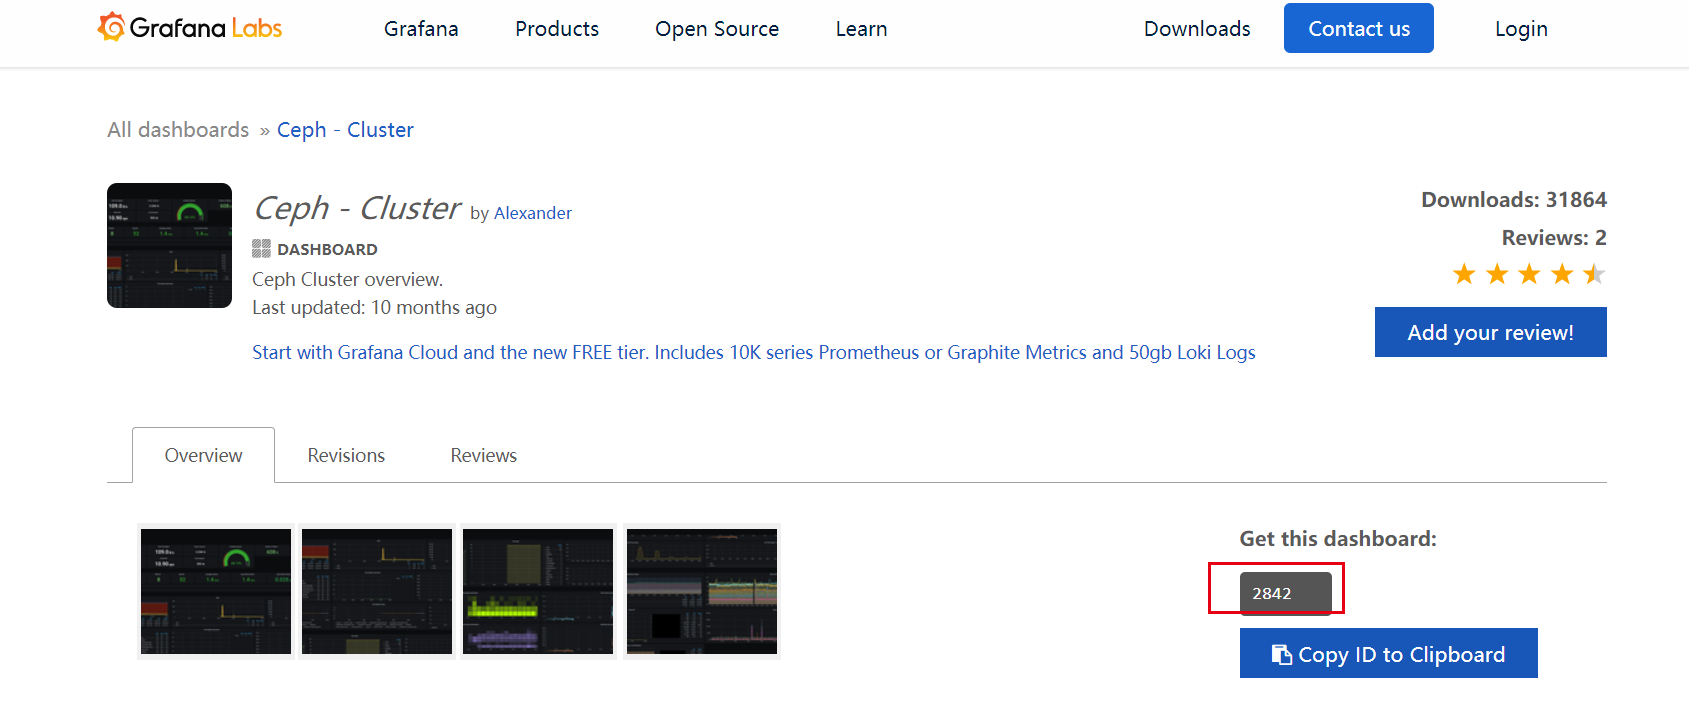Image resolution: width=1689 pixels, height=706 pixels.
Task: Open author Alexander's profile
Action: 533,213
